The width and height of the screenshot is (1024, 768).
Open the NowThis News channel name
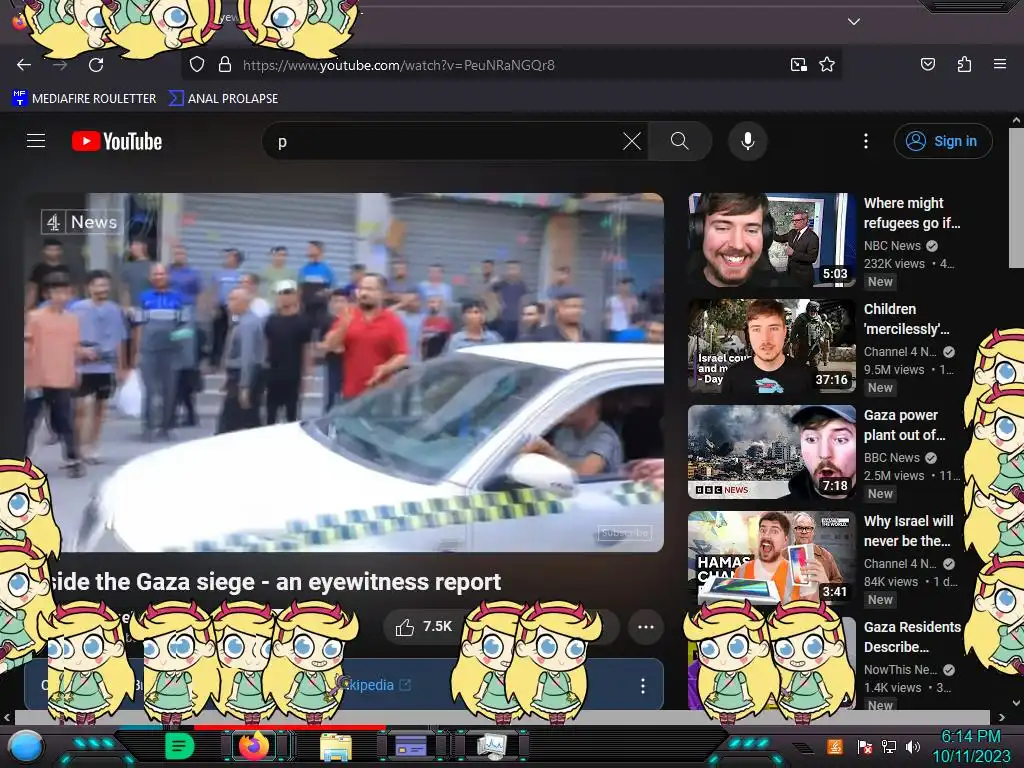click(900, 669)
